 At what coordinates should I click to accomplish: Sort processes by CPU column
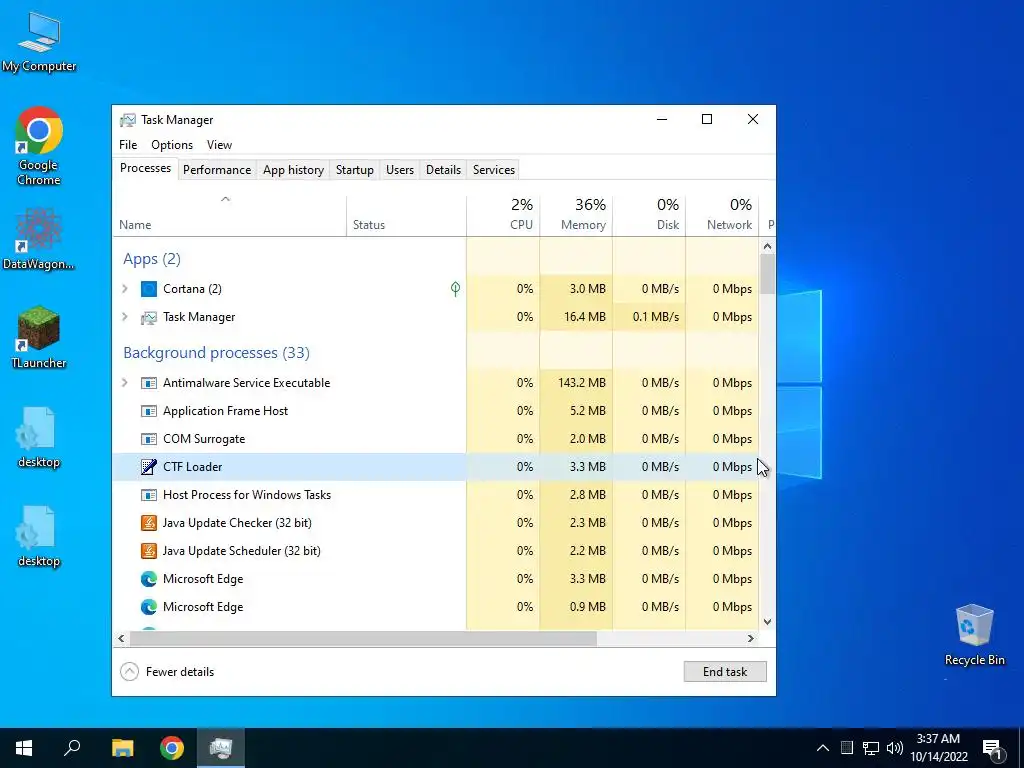pyautogui.click(x=503, y=216)
